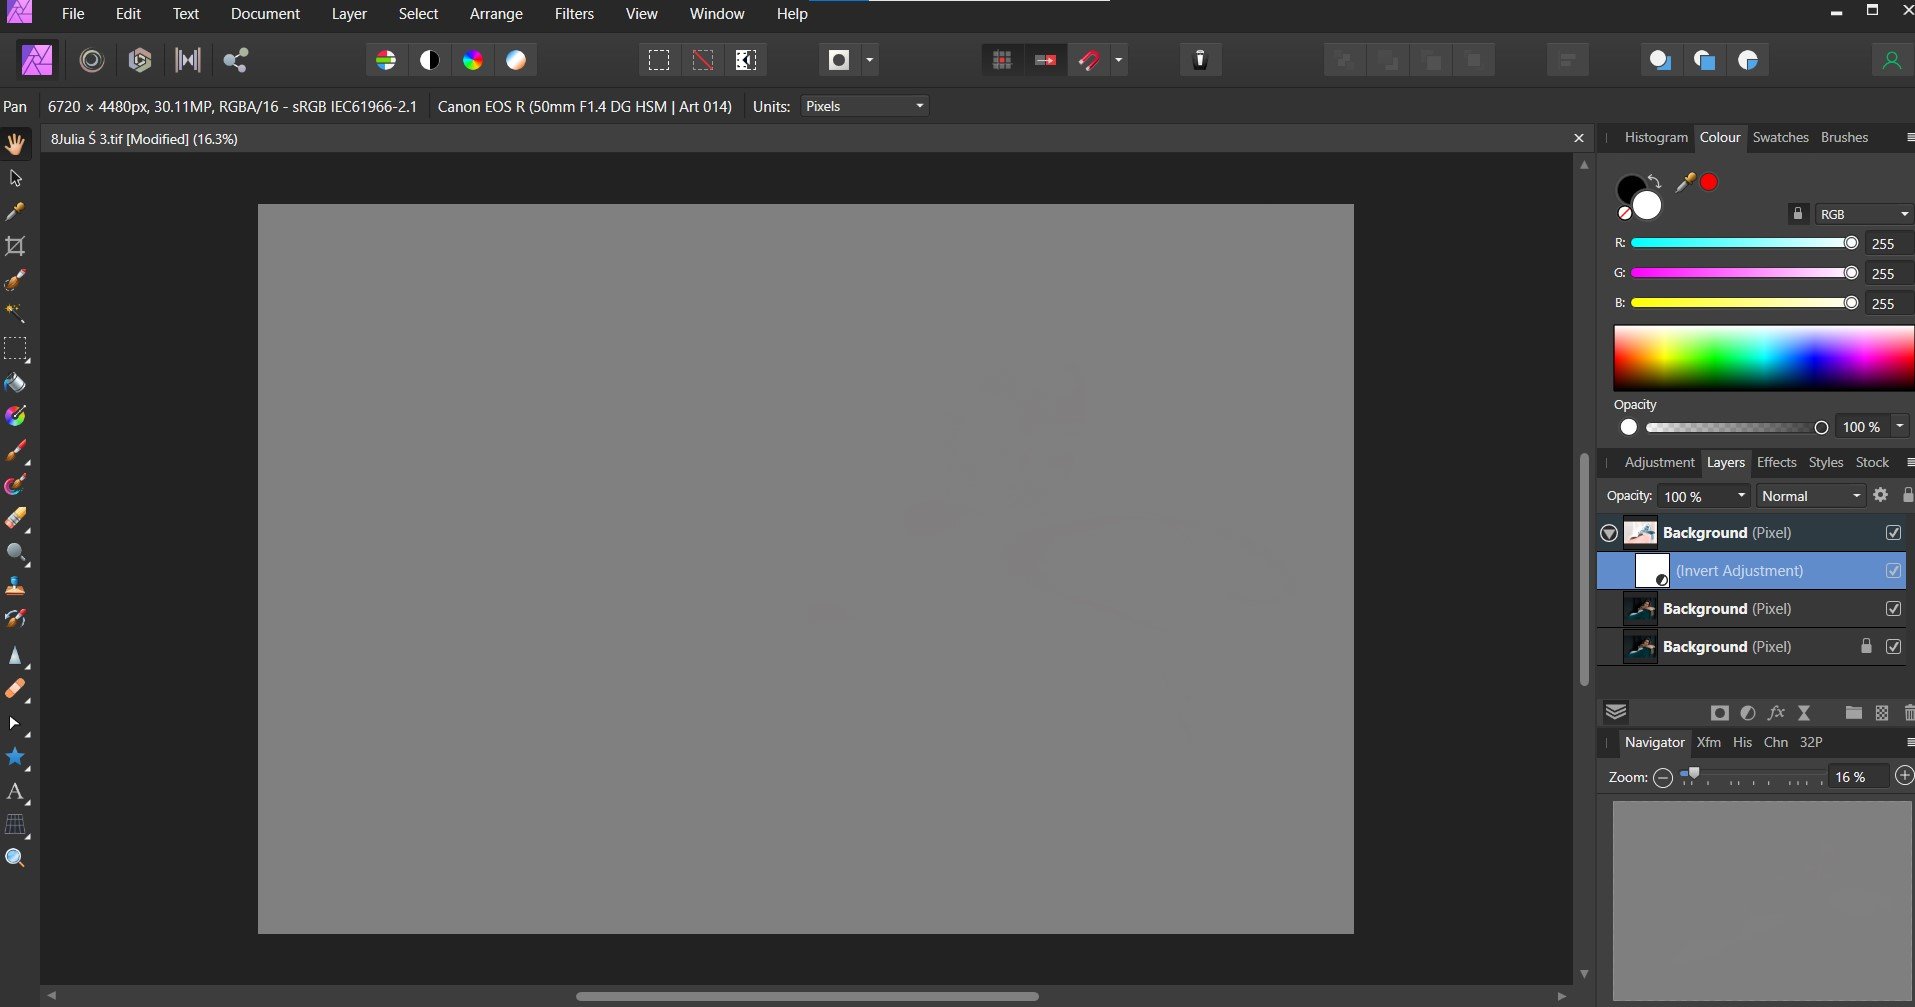Screen dimensions: 1915x1007
Task: Open the Units Pixels dropdown
Action: (x=865, y=106)
